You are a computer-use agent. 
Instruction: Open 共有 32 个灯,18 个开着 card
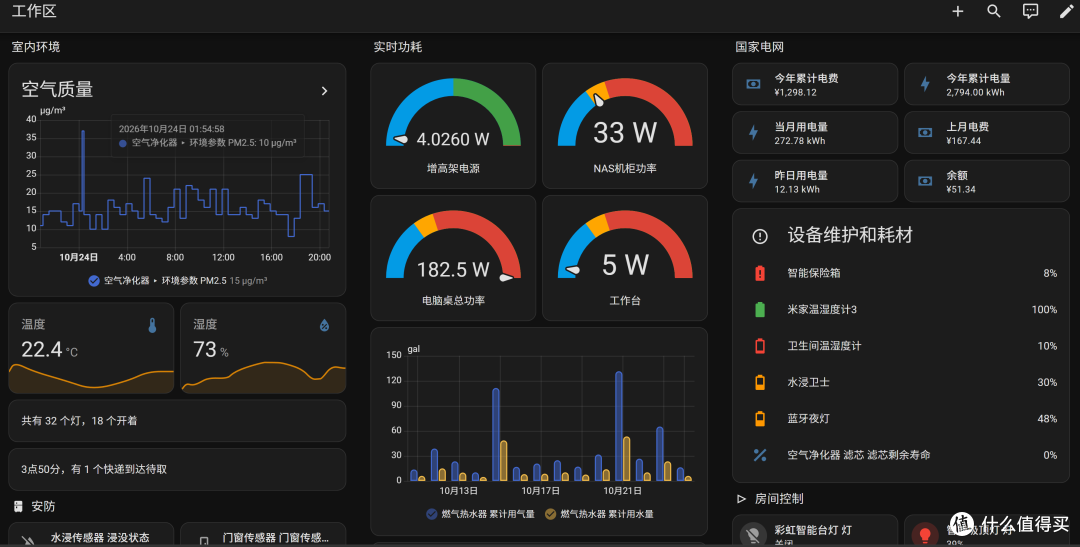click(x=177, y=421)
